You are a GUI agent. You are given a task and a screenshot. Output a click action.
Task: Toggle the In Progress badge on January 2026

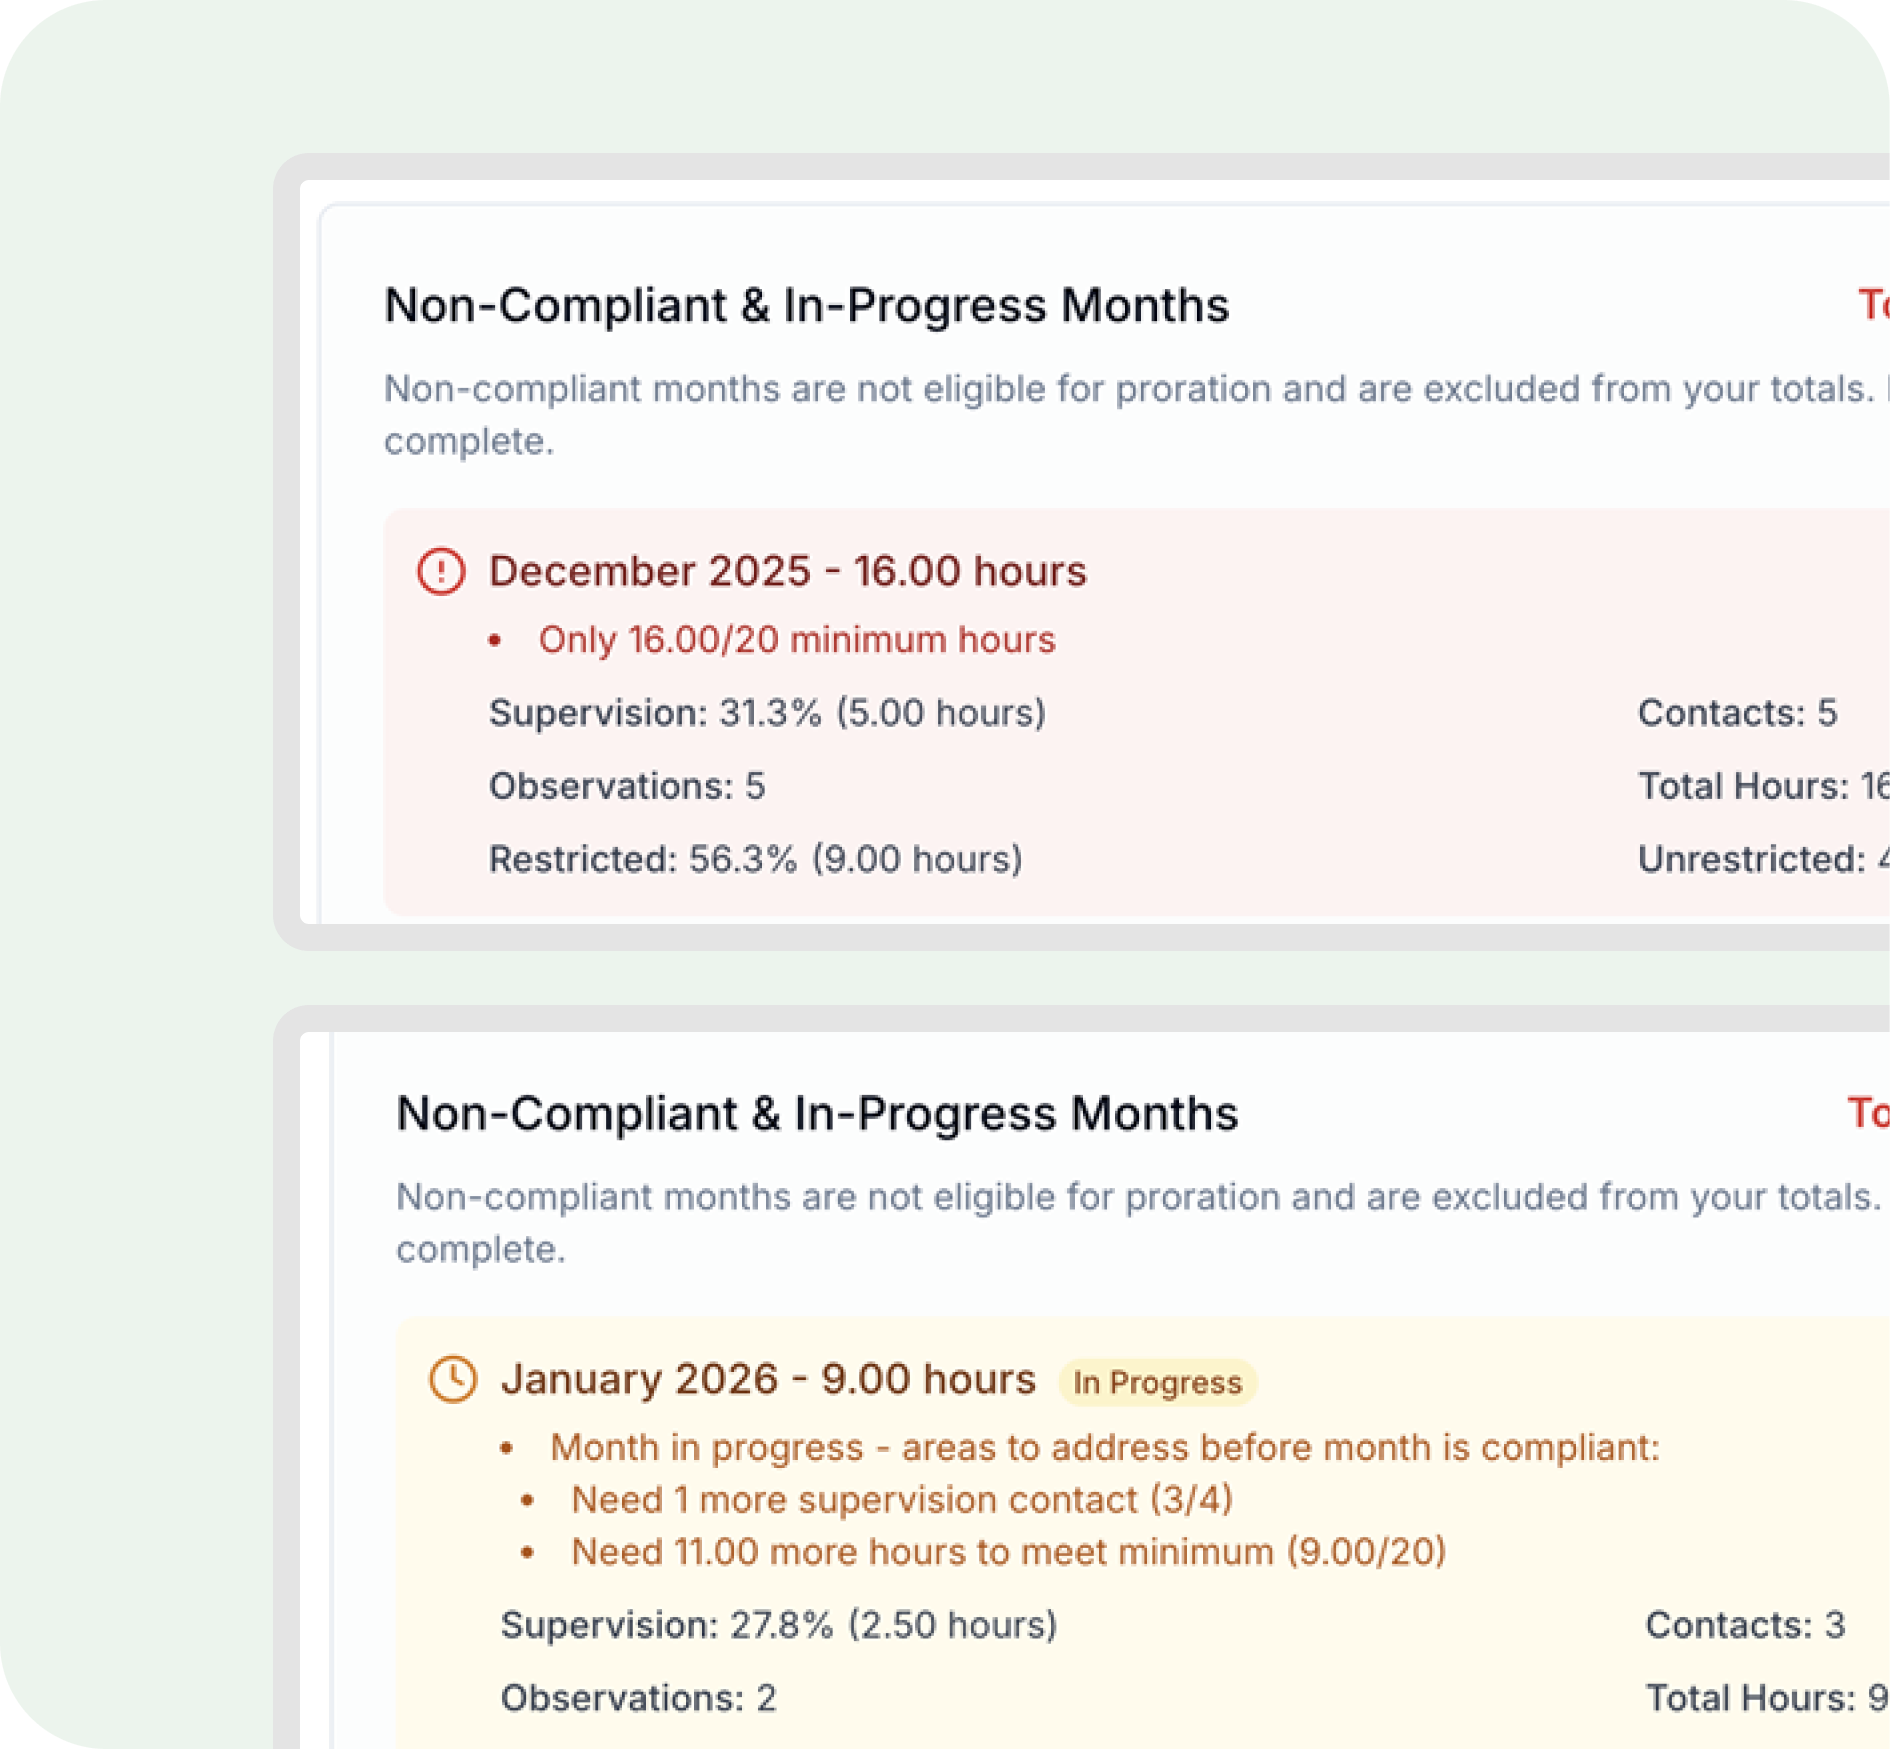(1156, 1382)
